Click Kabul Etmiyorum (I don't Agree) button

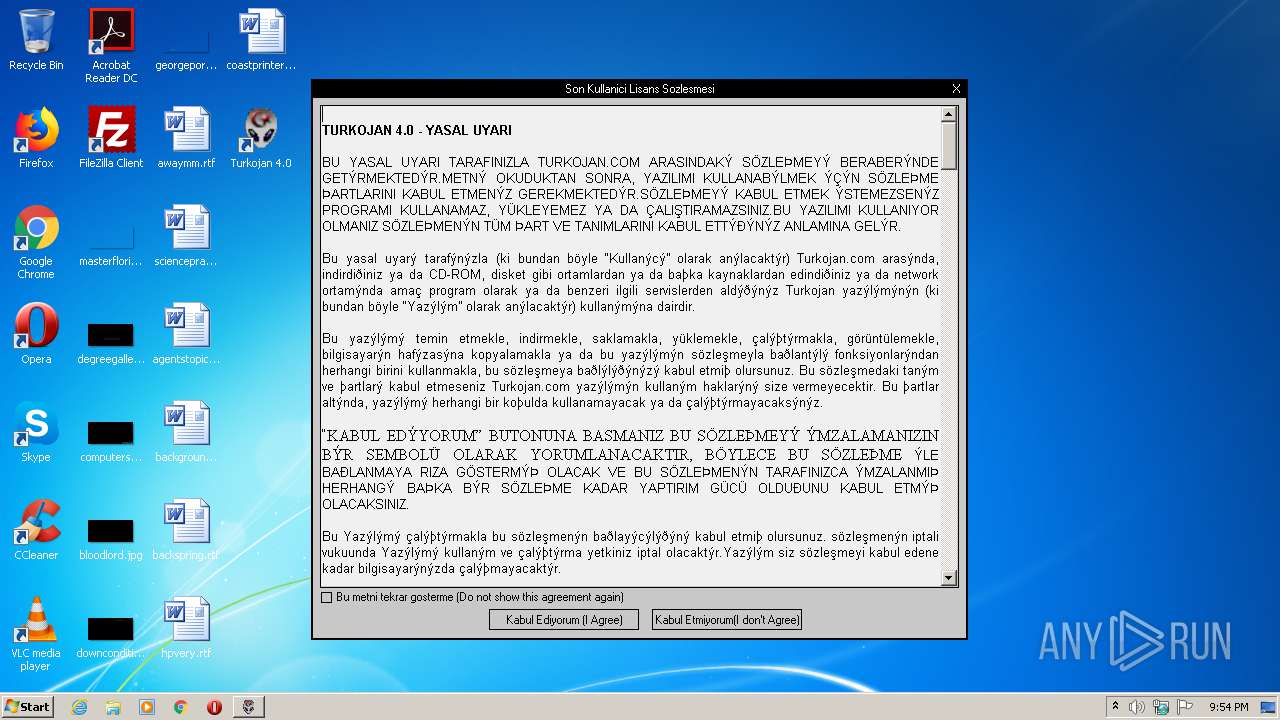click(727, 620)
